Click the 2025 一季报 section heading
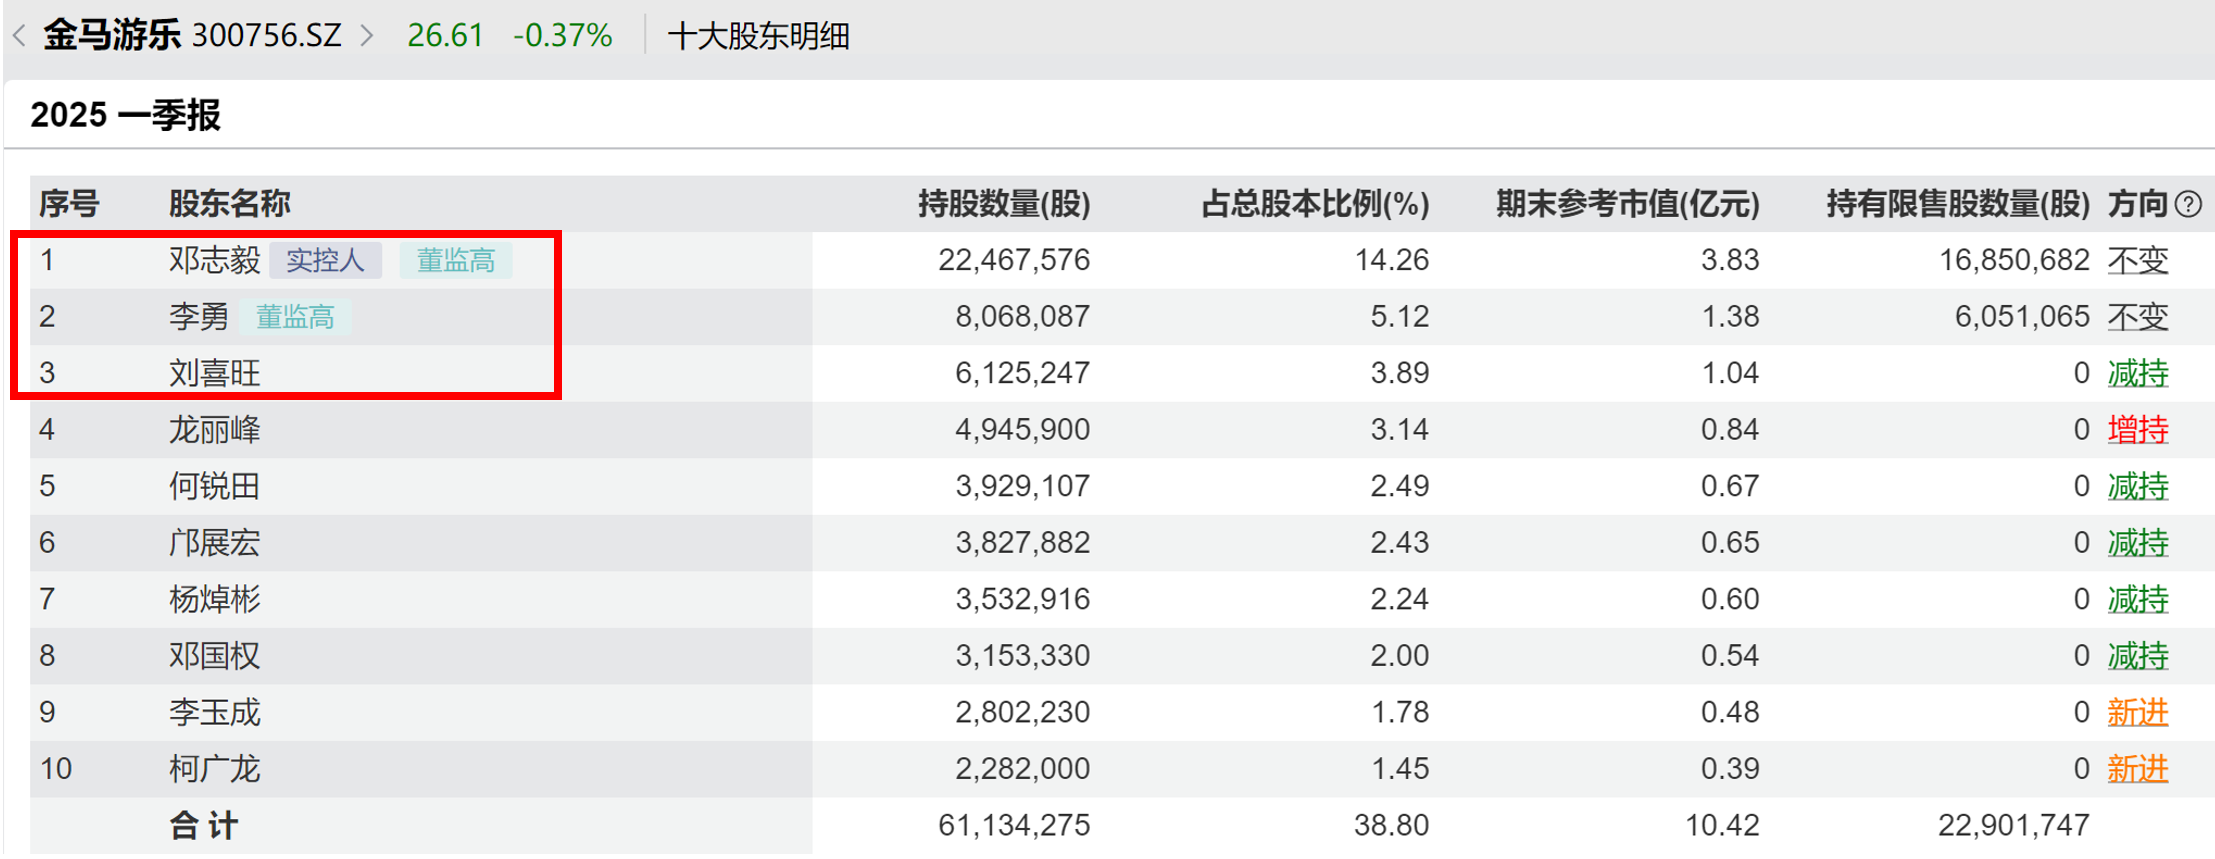This screenshot has width=2215, height=859. (125, 115)
